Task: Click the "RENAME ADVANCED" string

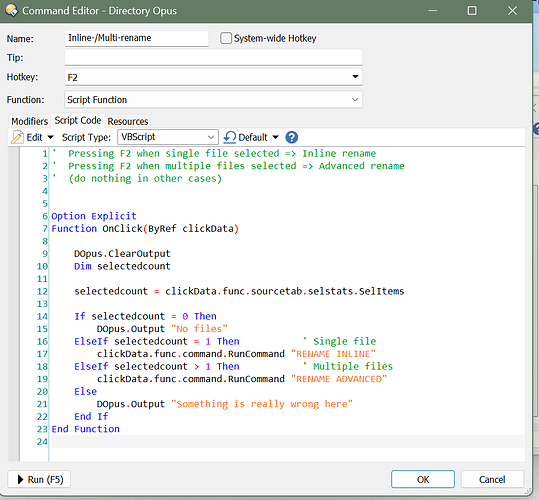Action: tap(339, 379)
